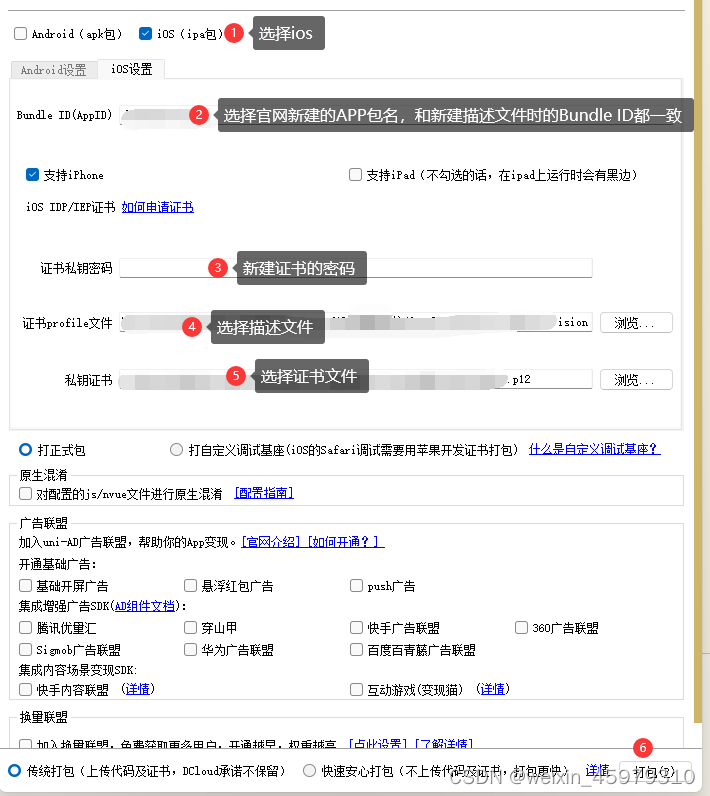The width and height of the screenshot is (710, 796).
Task: Select the 传统打包 radio option
Action: click(15, 771)
